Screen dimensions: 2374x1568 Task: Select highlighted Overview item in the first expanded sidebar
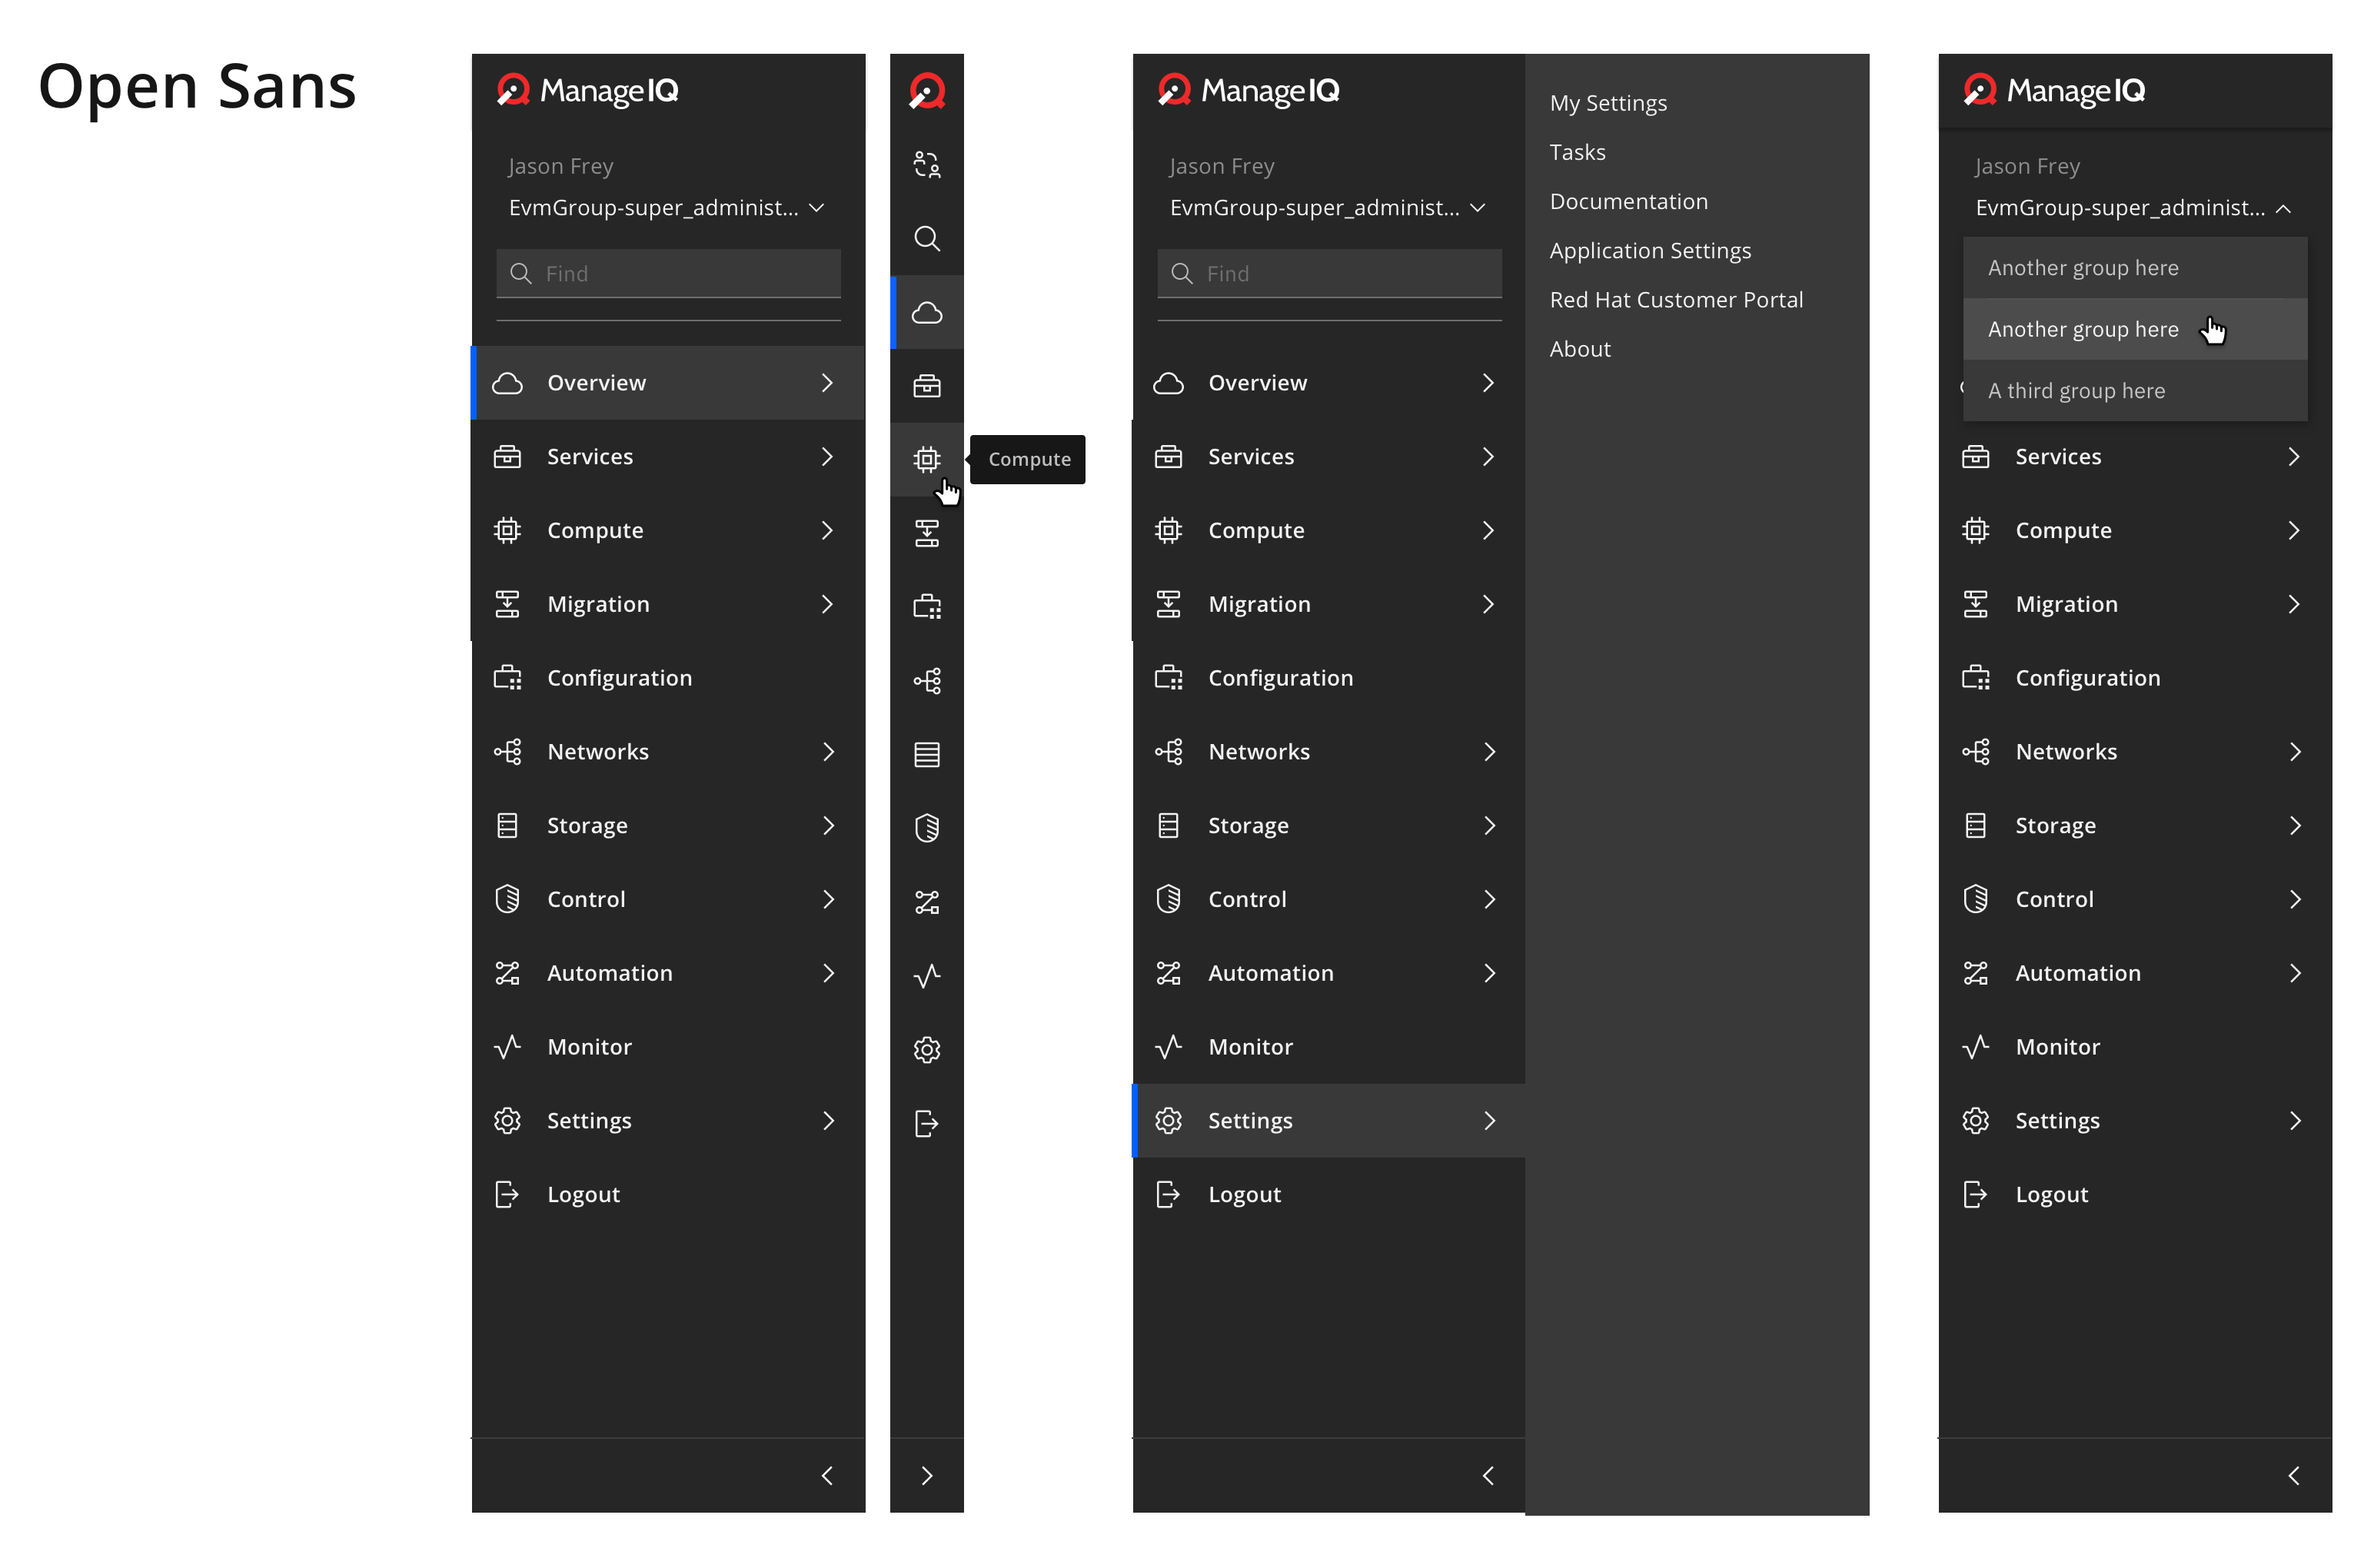668,382
